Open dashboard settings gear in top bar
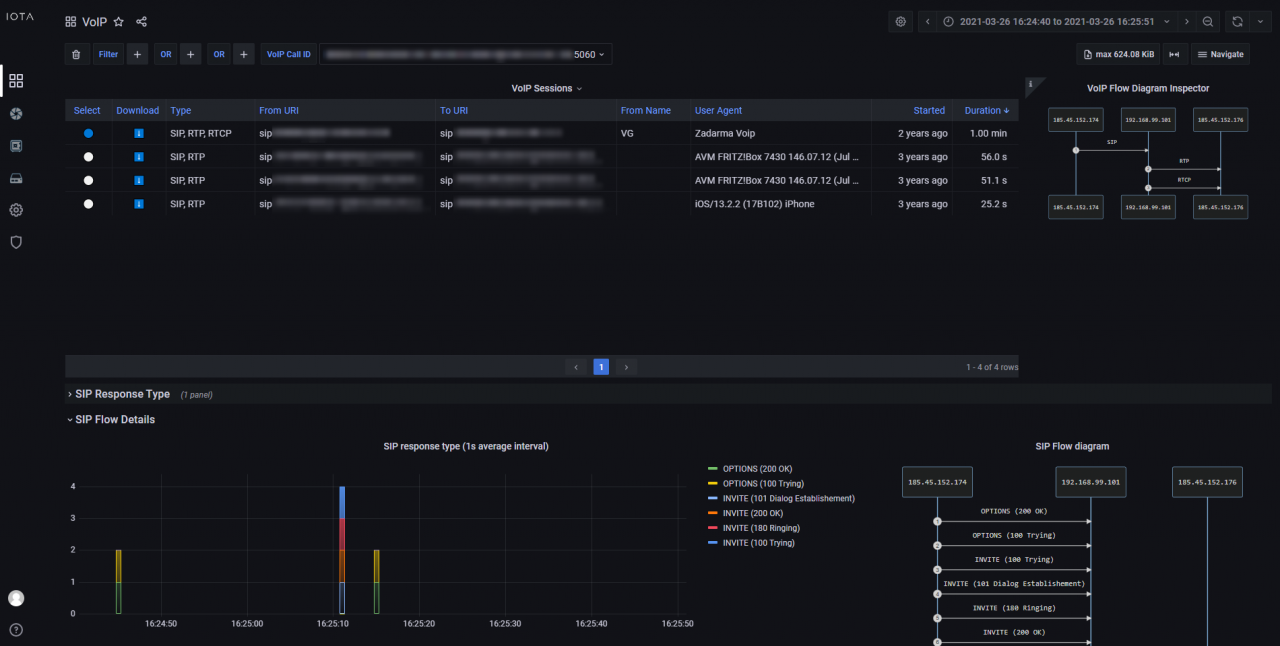 (x=901, y=22)
